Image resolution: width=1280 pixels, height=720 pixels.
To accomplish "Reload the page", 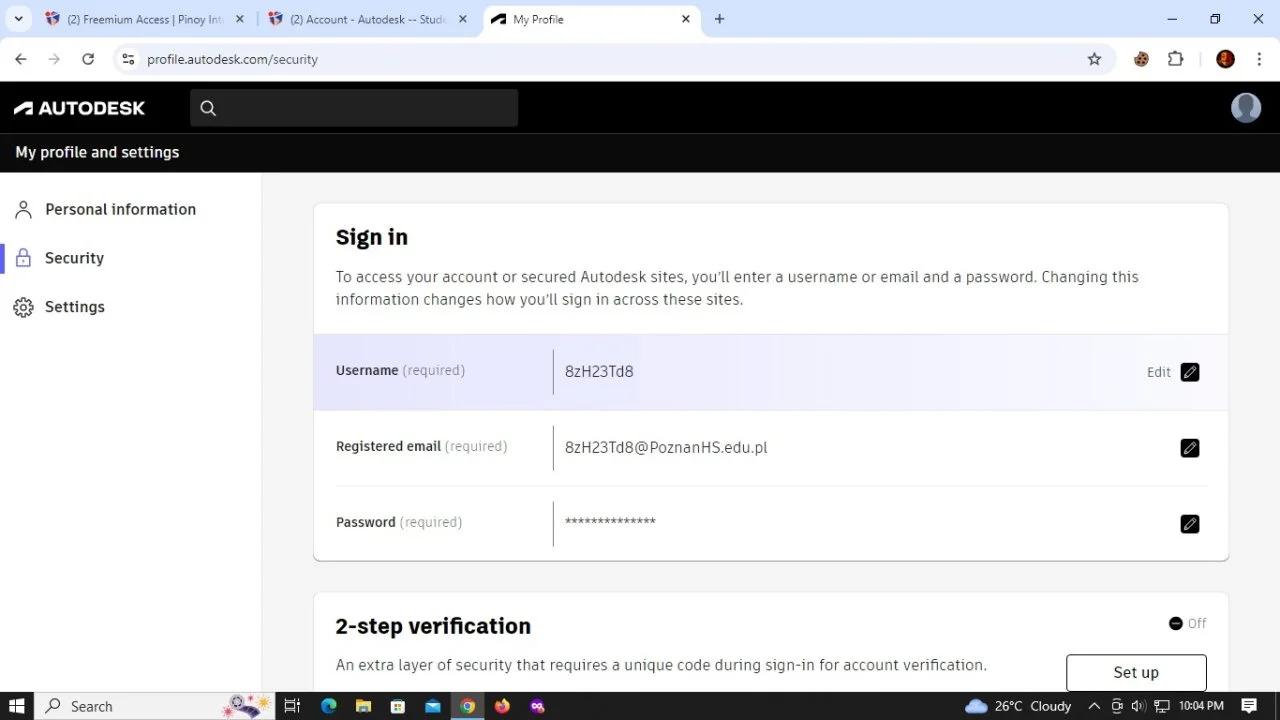I will point(88,59).
